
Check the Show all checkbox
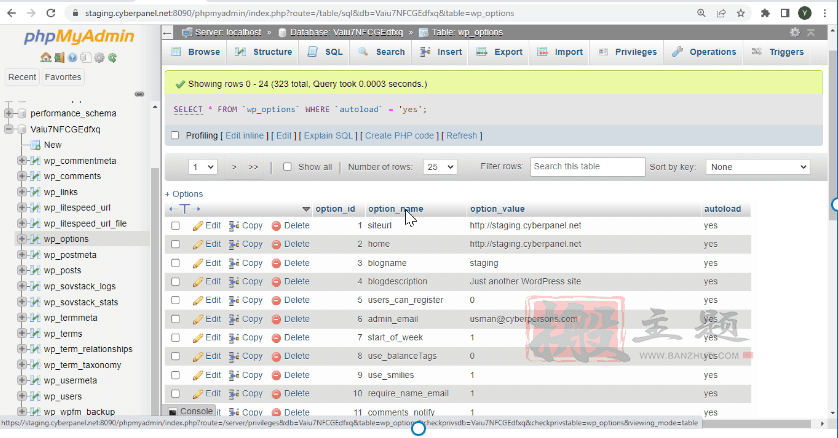coord(287,167)
